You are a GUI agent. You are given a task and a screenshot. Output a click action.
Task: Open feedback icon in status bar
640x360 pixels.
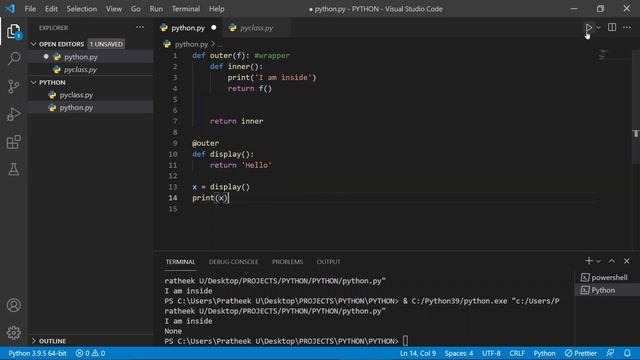pyautogui.click(x=610, y=353)
